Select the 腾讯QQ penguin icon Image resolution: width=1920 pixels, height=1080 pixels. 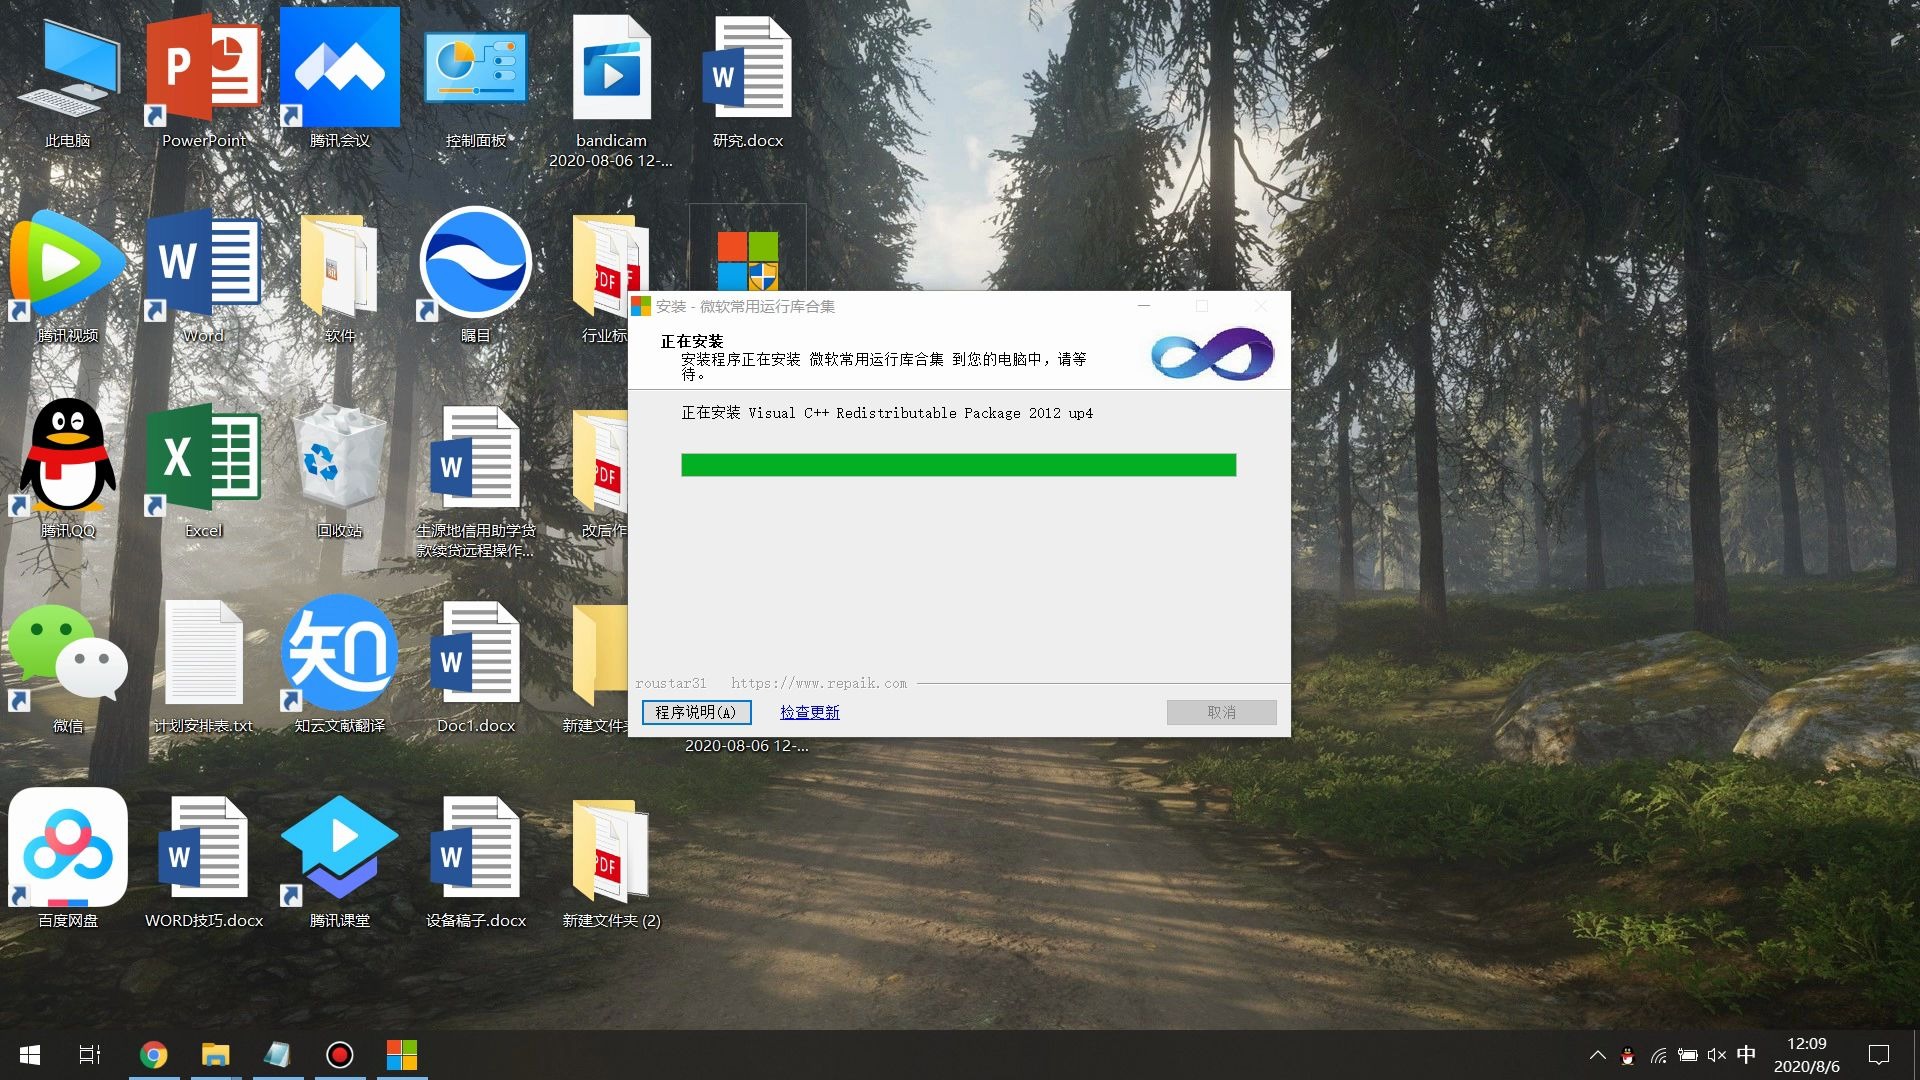(68, 458)
